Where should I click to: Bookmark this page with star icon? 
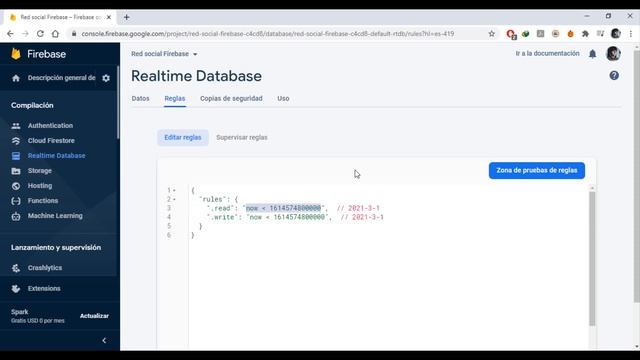[491, 34]
